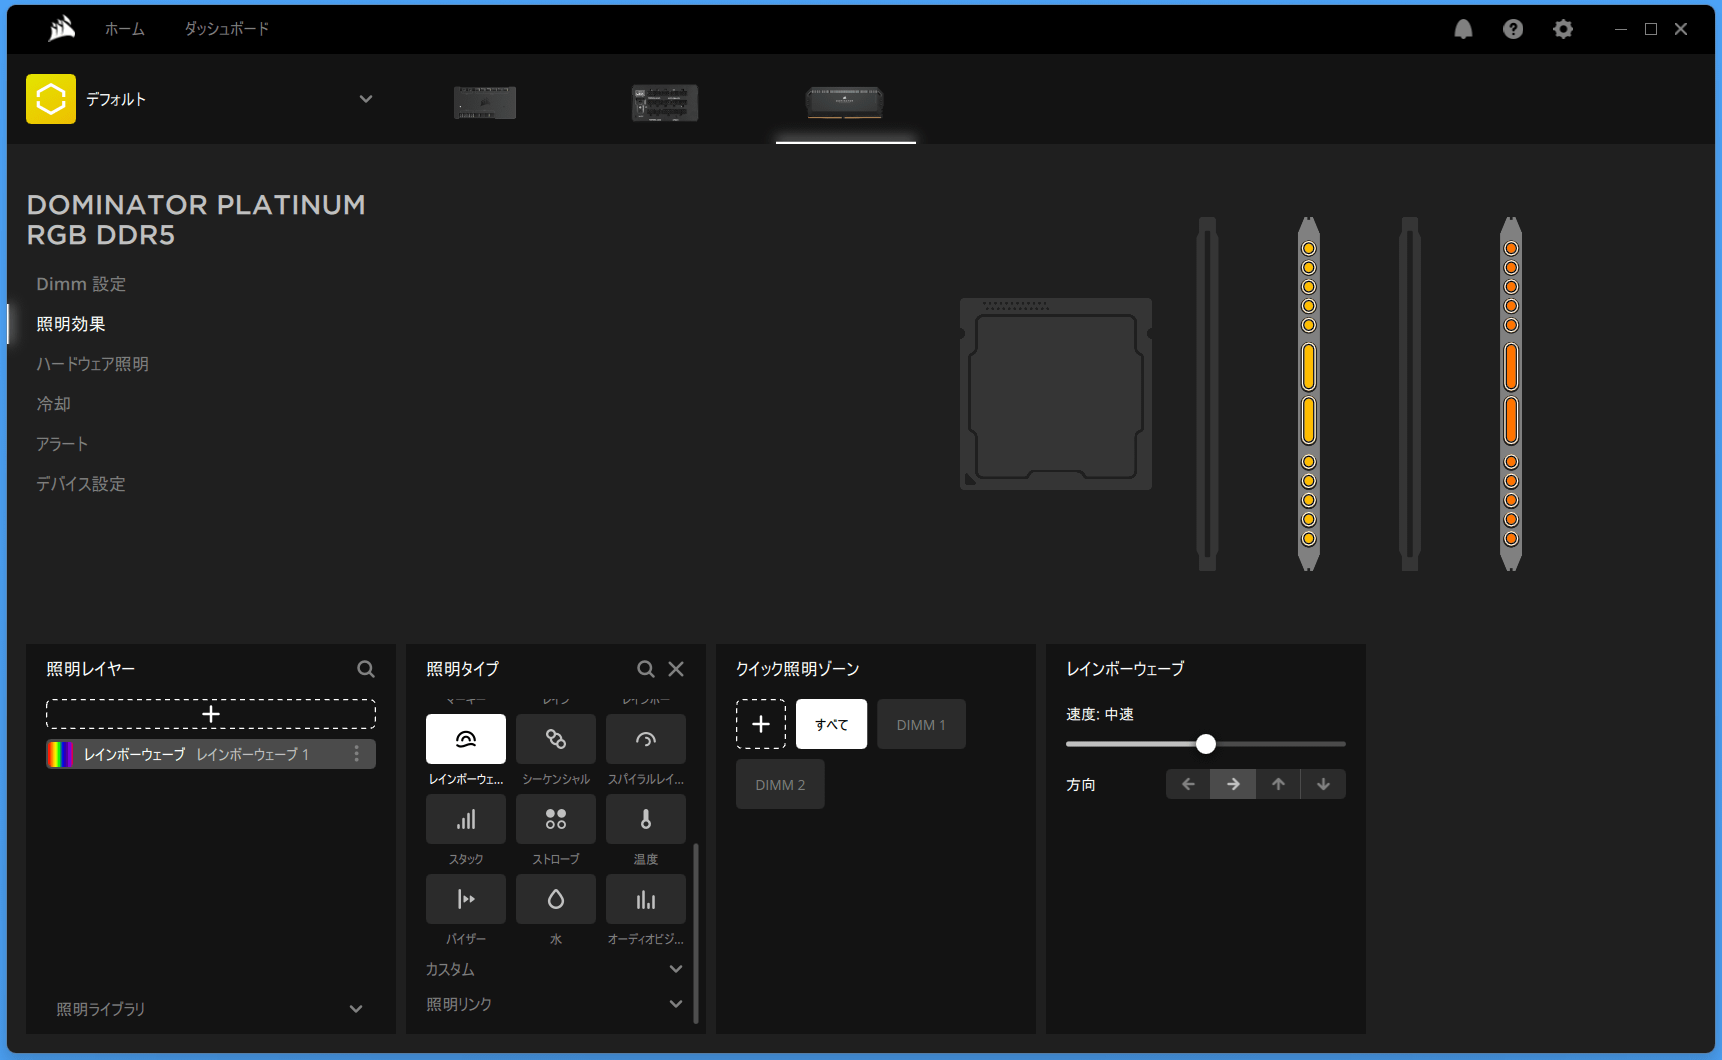Click the rainbow color swatch on the layer
The width and height of the screenshot is (1722, 1060).
coord(60,754)
